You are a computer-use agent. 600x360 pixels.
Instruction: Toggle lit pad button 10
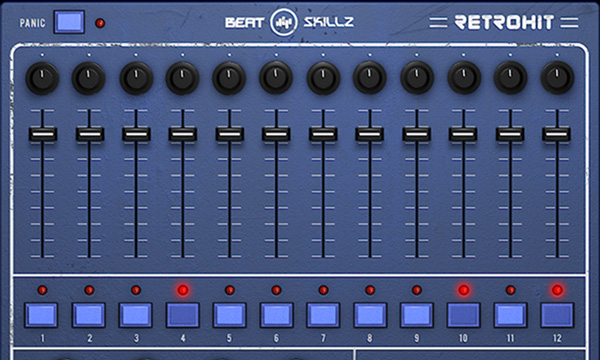pos(463,315)
